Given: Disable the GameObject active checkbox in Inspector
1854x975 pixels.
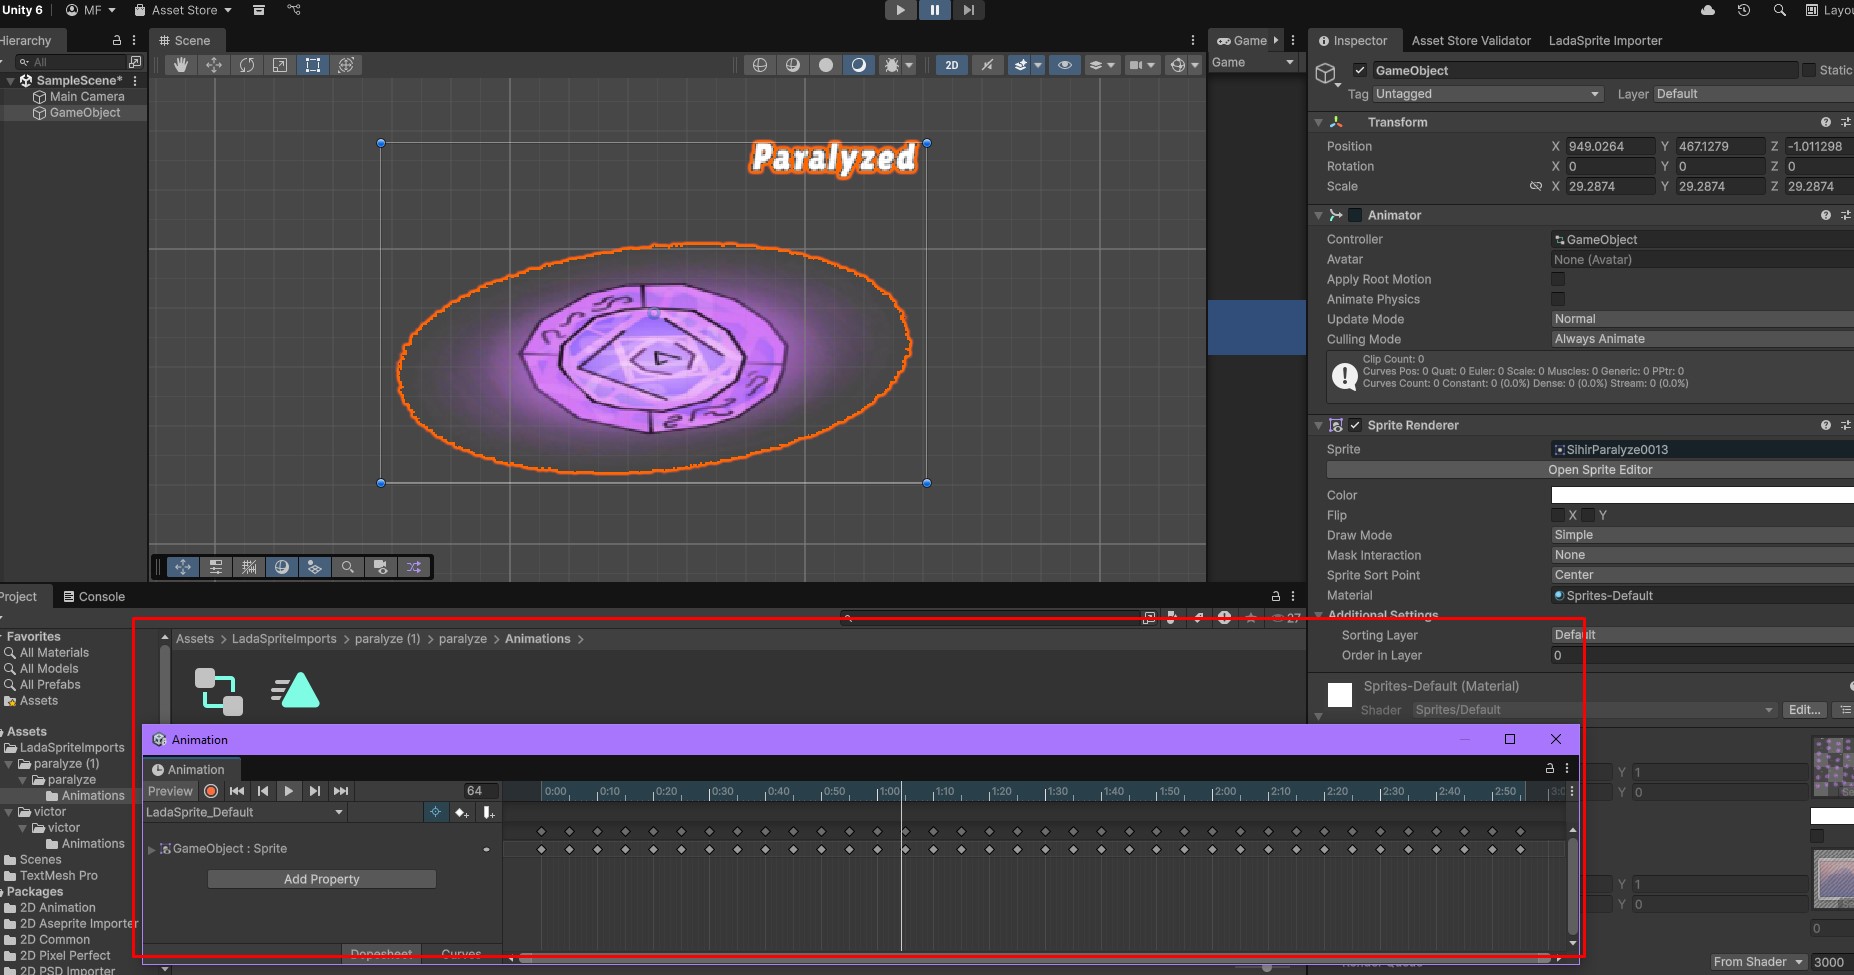Looking at the screenshot, I should [1361, 70].
